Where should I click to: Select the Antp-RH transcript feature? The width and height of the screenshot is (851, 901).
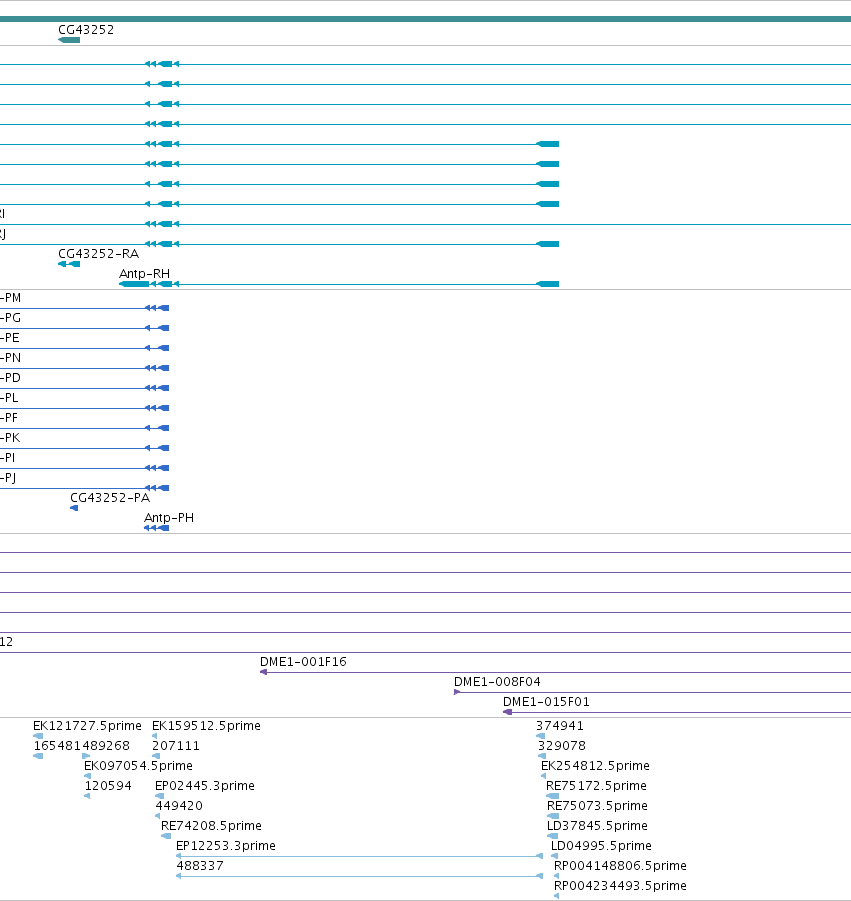[339, 284]
